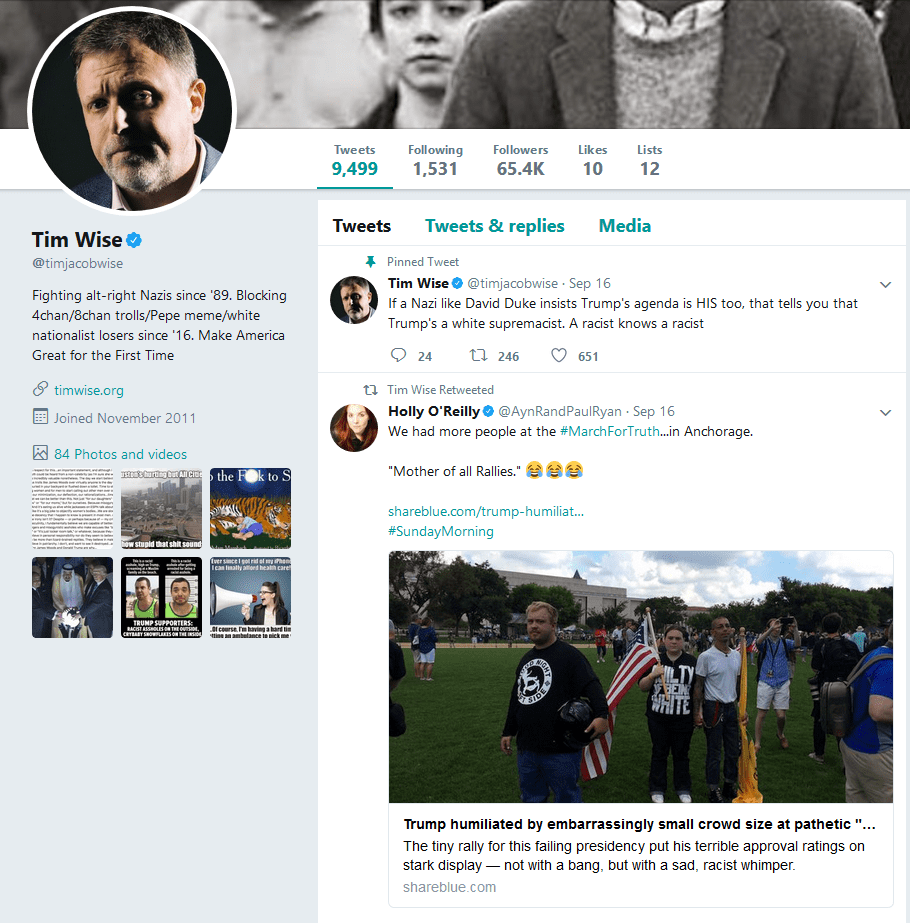
Task: Open the megaphone woman media thumbnail
Action: pyautogui.click(x=250, y=597)
